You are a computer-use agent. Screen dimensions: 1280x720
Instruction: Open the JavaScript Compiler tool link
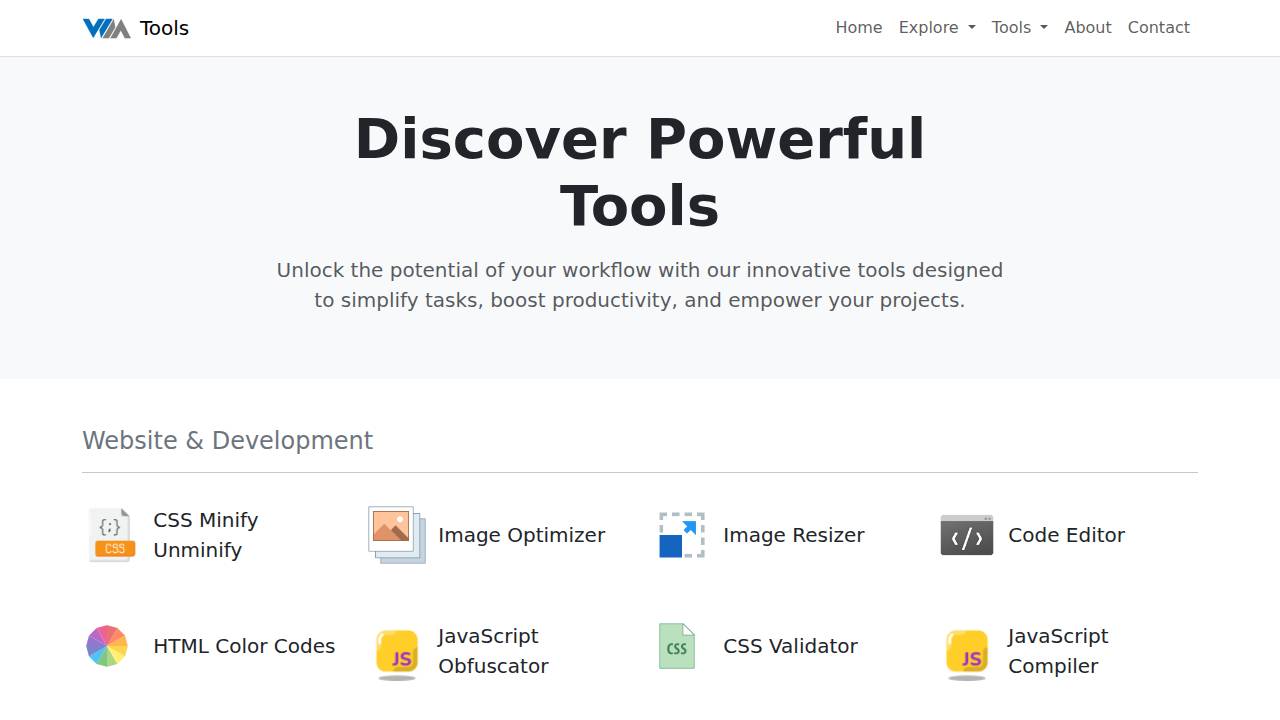(x=1058, y=650)
